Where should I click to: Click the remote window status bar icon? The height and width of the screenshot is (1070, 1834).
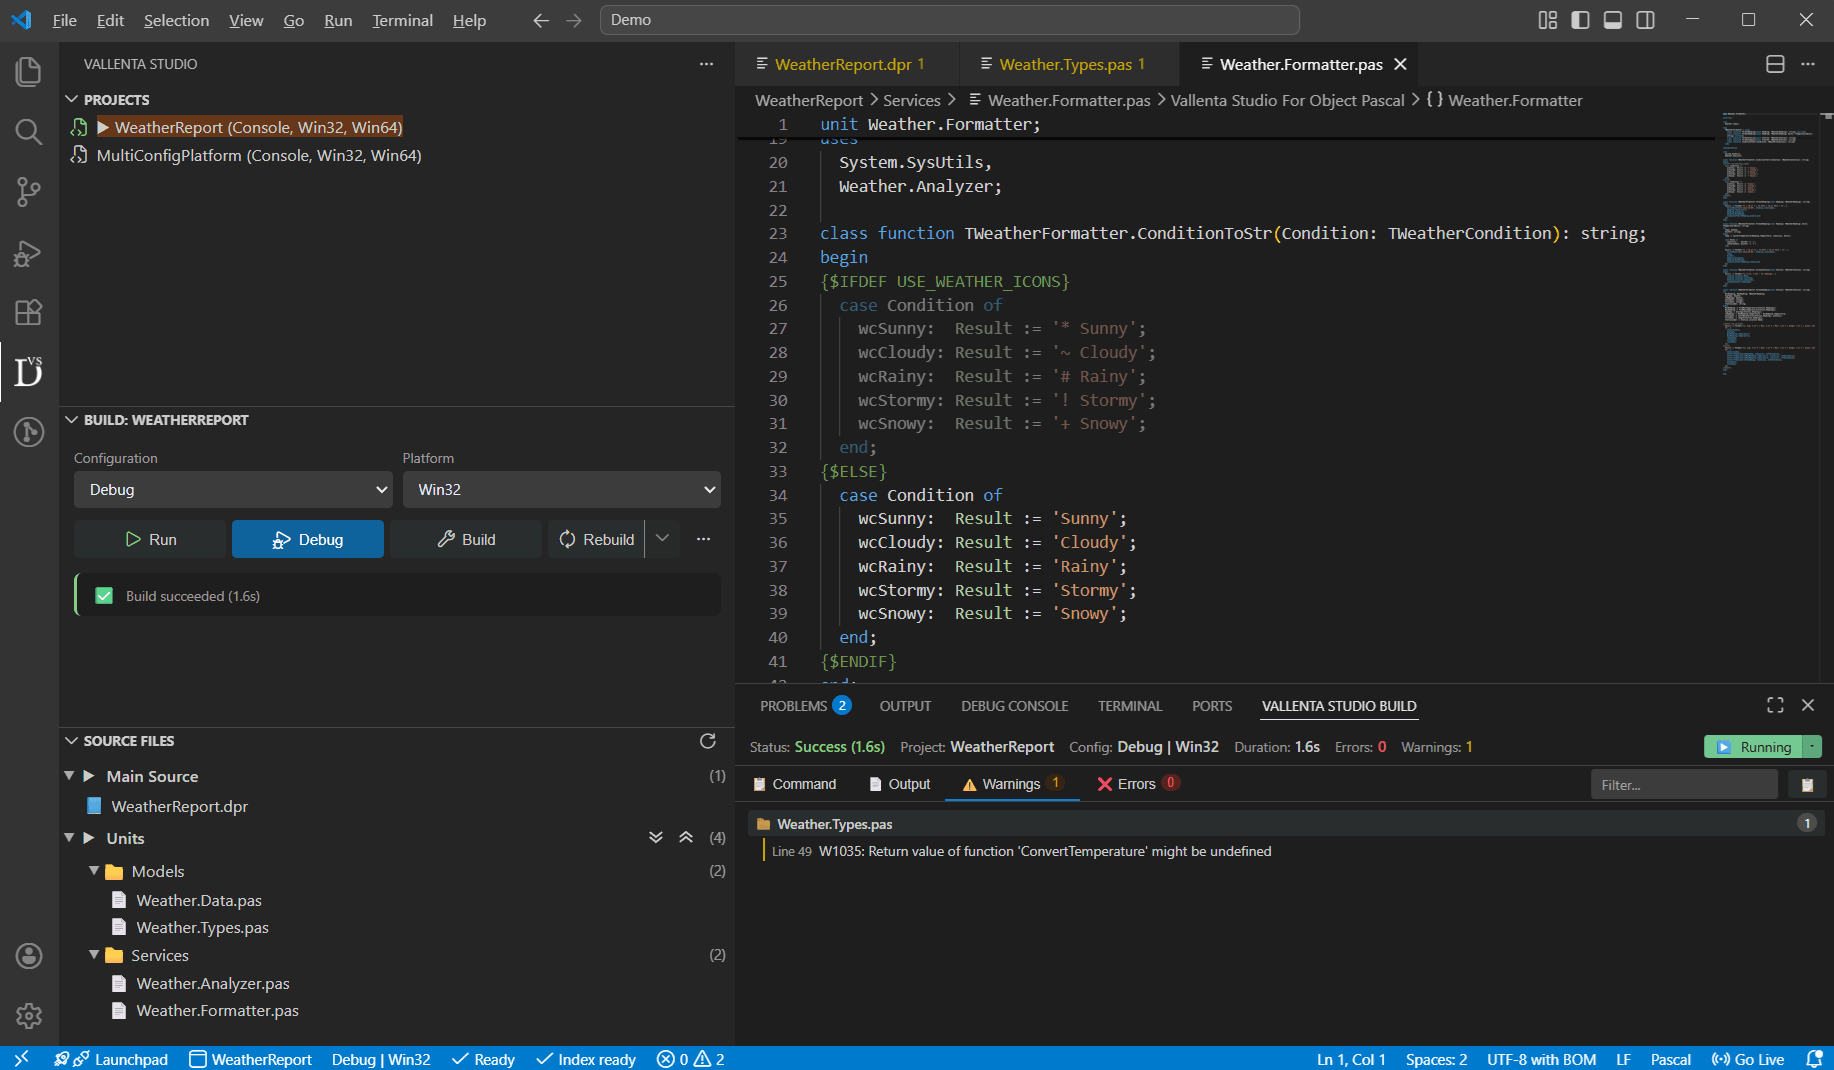click(21, 1059)
